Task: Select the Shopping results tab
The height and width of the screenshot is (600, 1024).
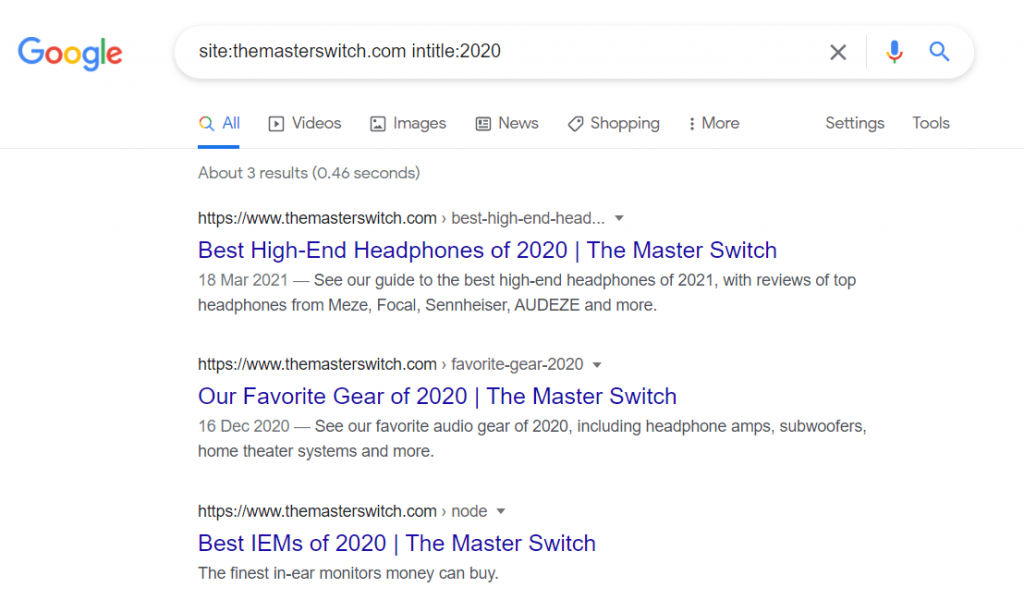Action: coord(613,124)
